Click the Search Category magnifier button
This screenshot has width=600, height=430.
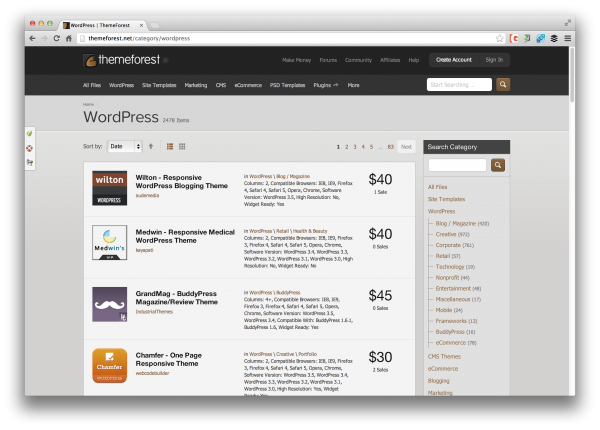pyautogui.click(x=498, y=165)
